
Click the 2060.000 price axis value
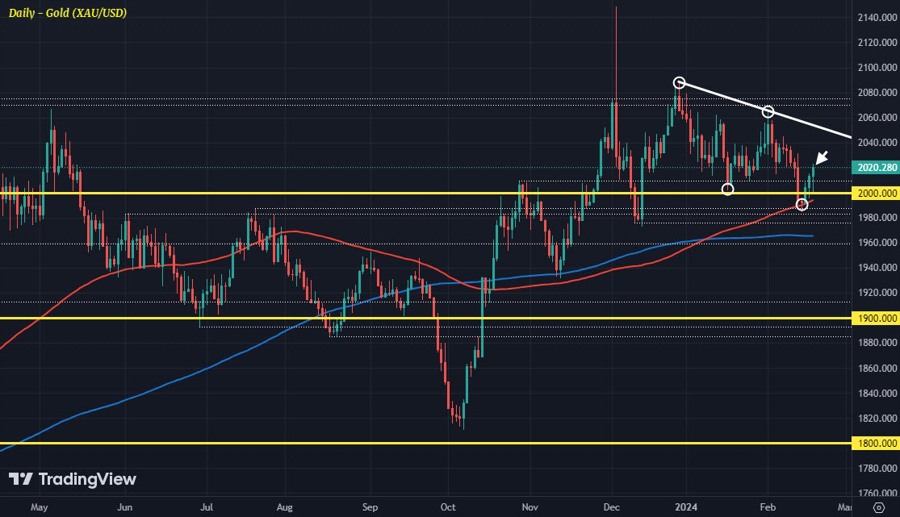877,118
